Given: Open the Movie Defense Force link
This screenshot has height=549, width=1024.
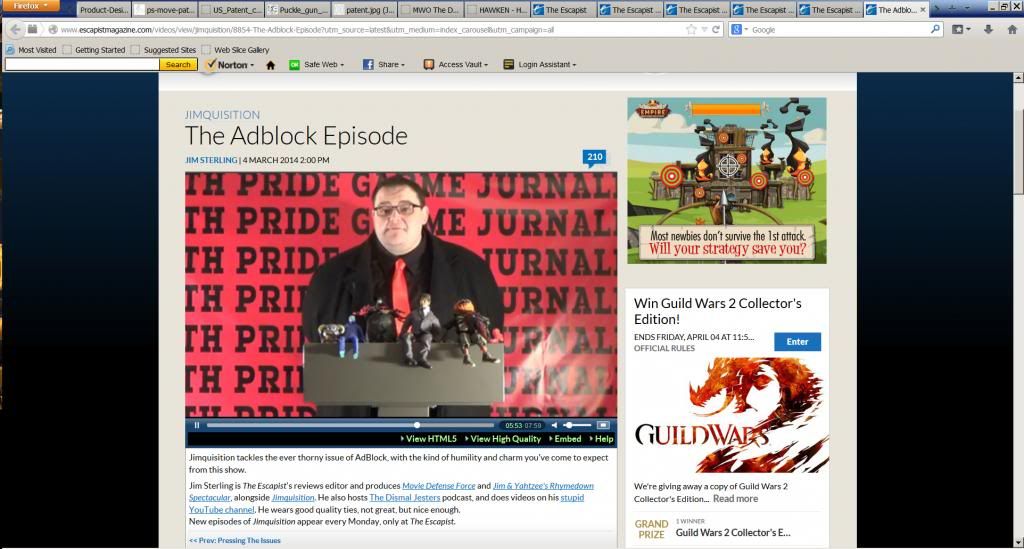Looking at the screenshot, I should point(438,486).
